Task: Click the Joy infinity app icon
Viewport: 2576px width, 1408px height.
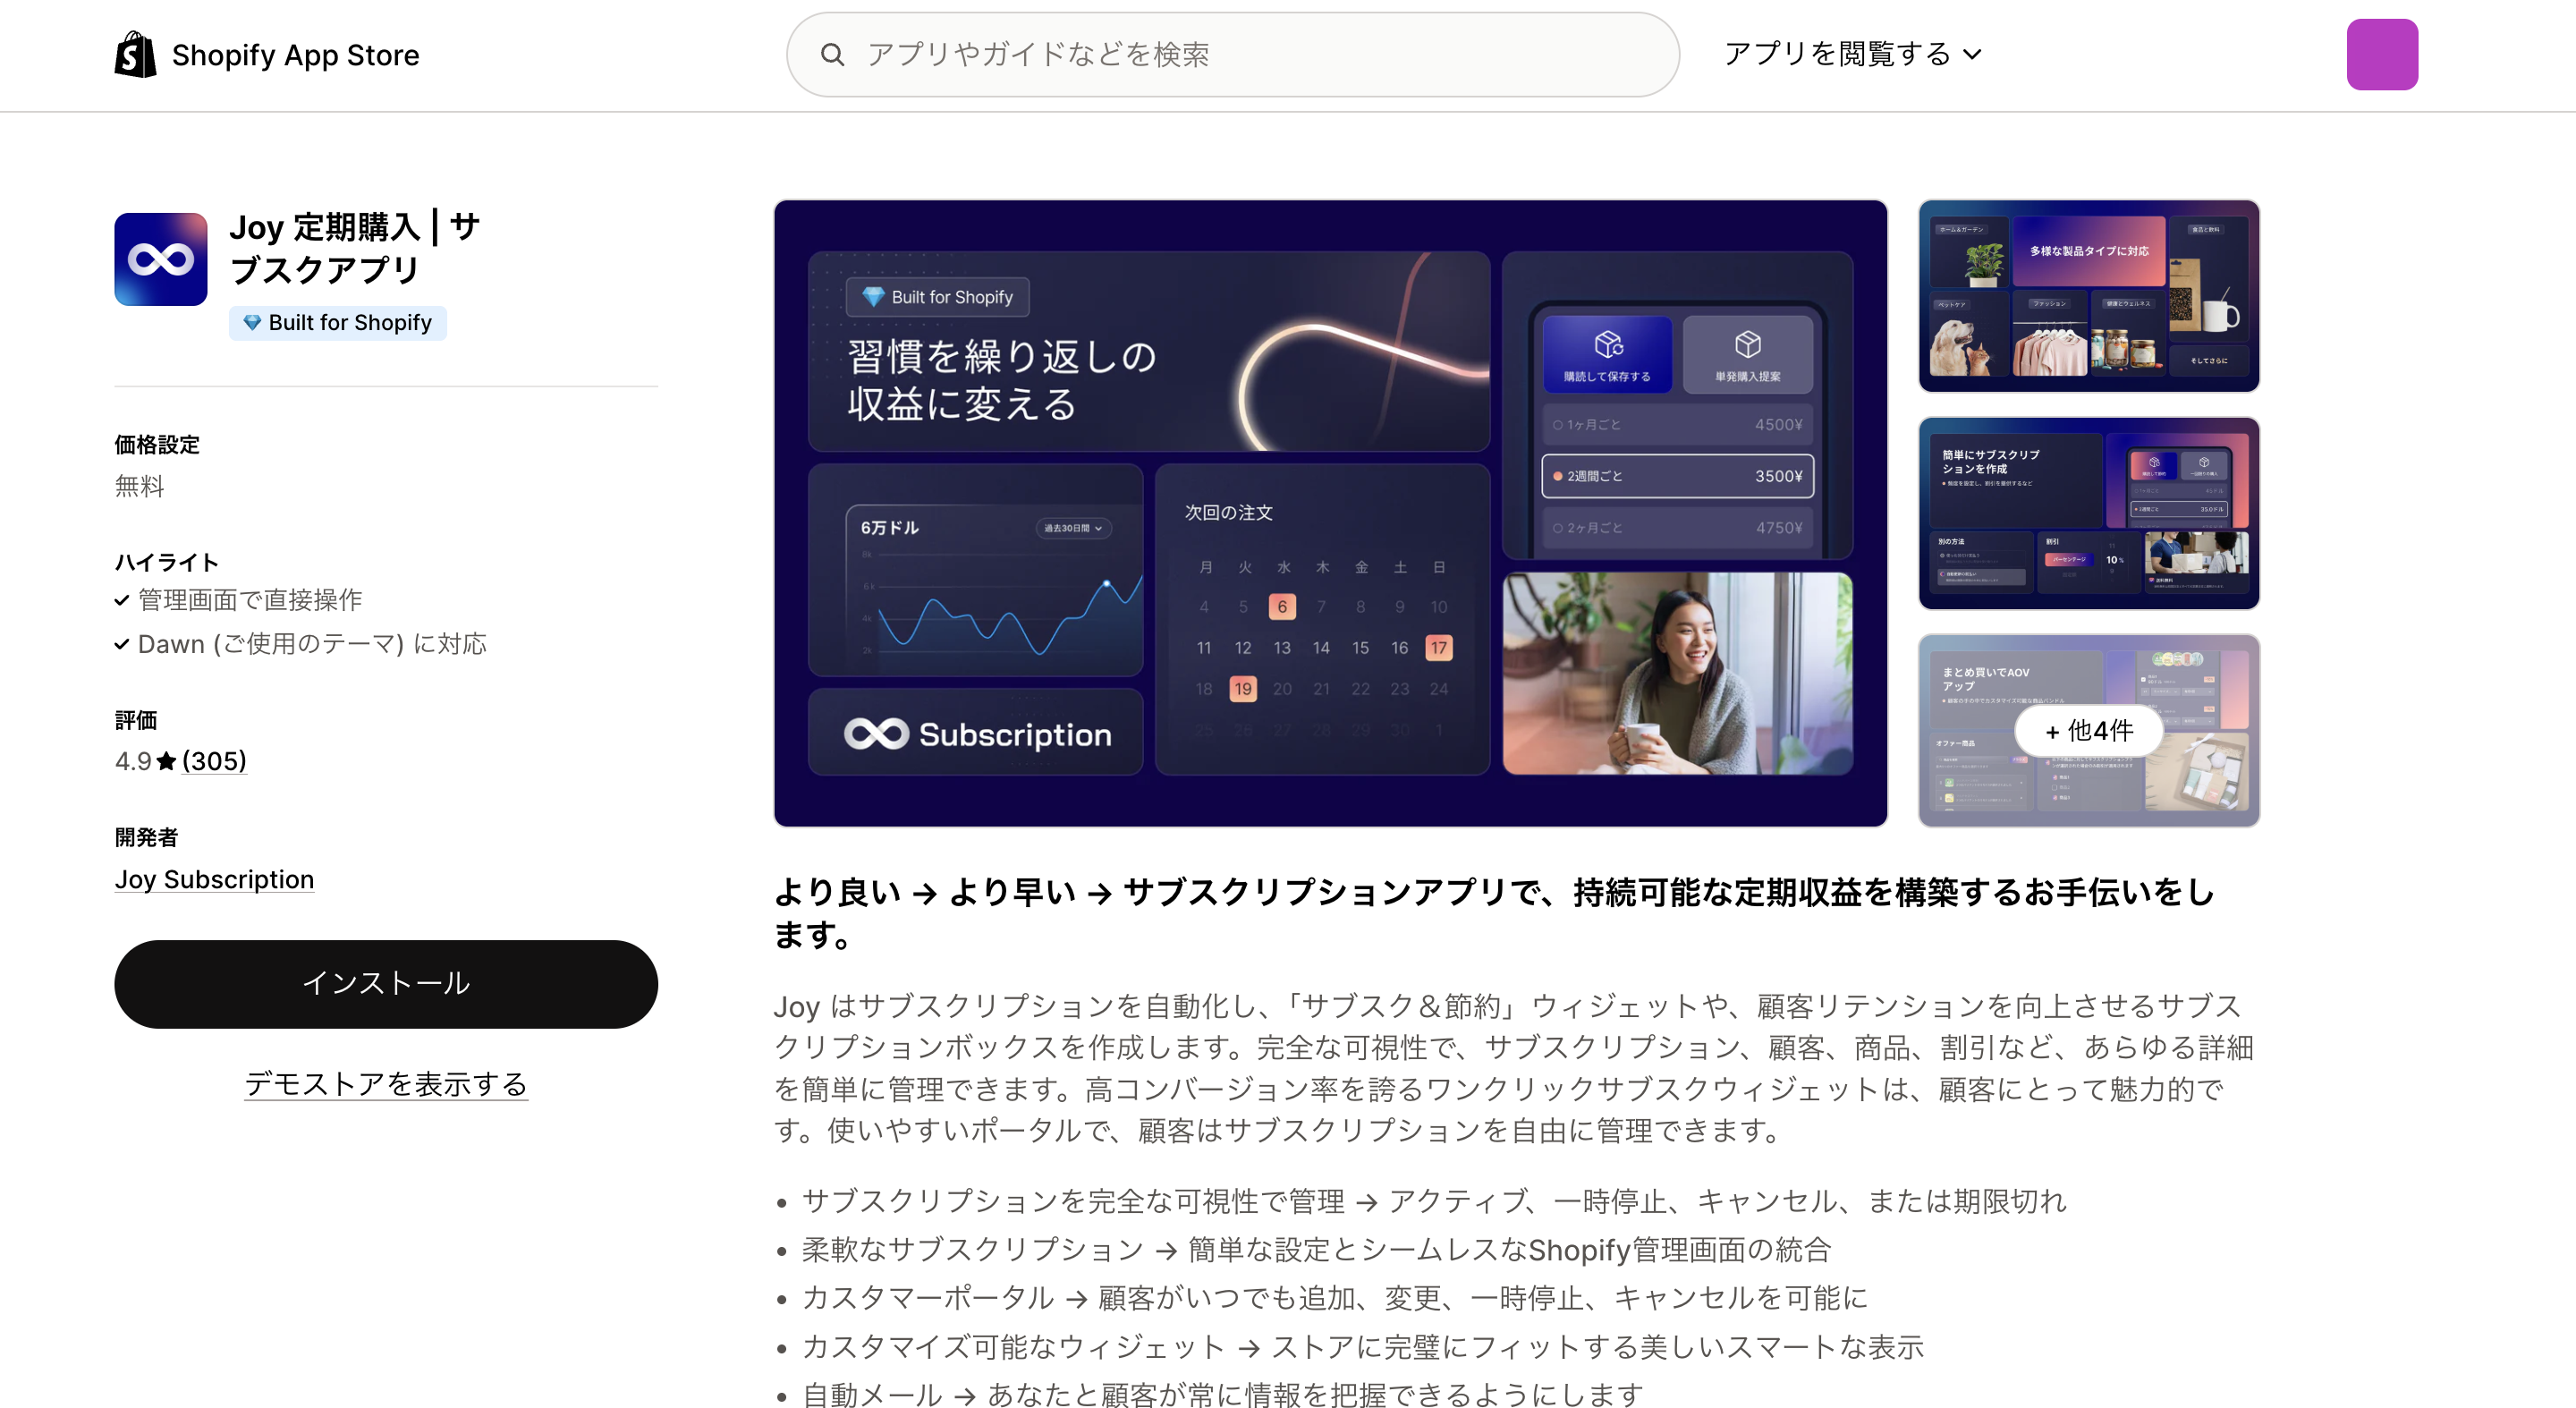Action: tap(160, 259)
